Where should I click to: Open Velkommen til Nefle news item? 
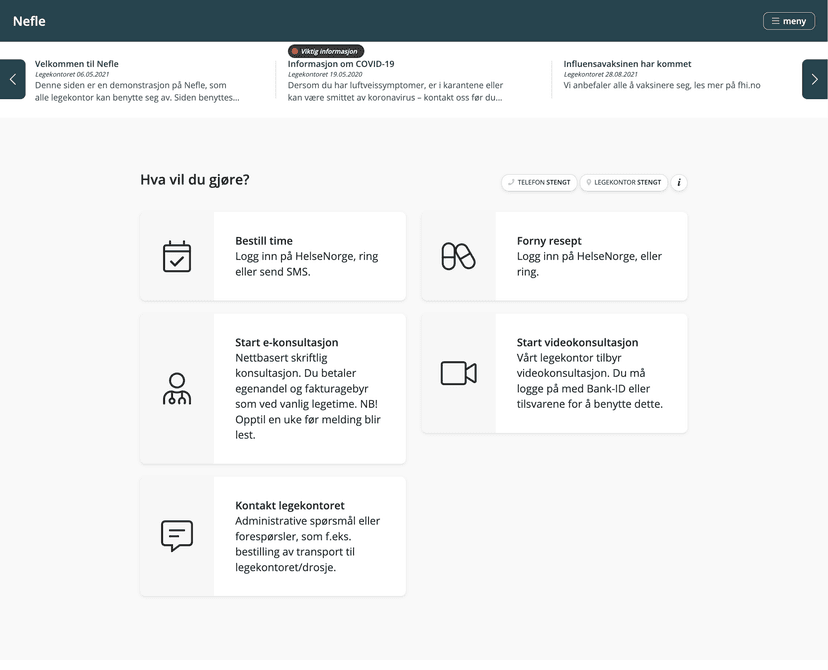click(x=77, y=64)
